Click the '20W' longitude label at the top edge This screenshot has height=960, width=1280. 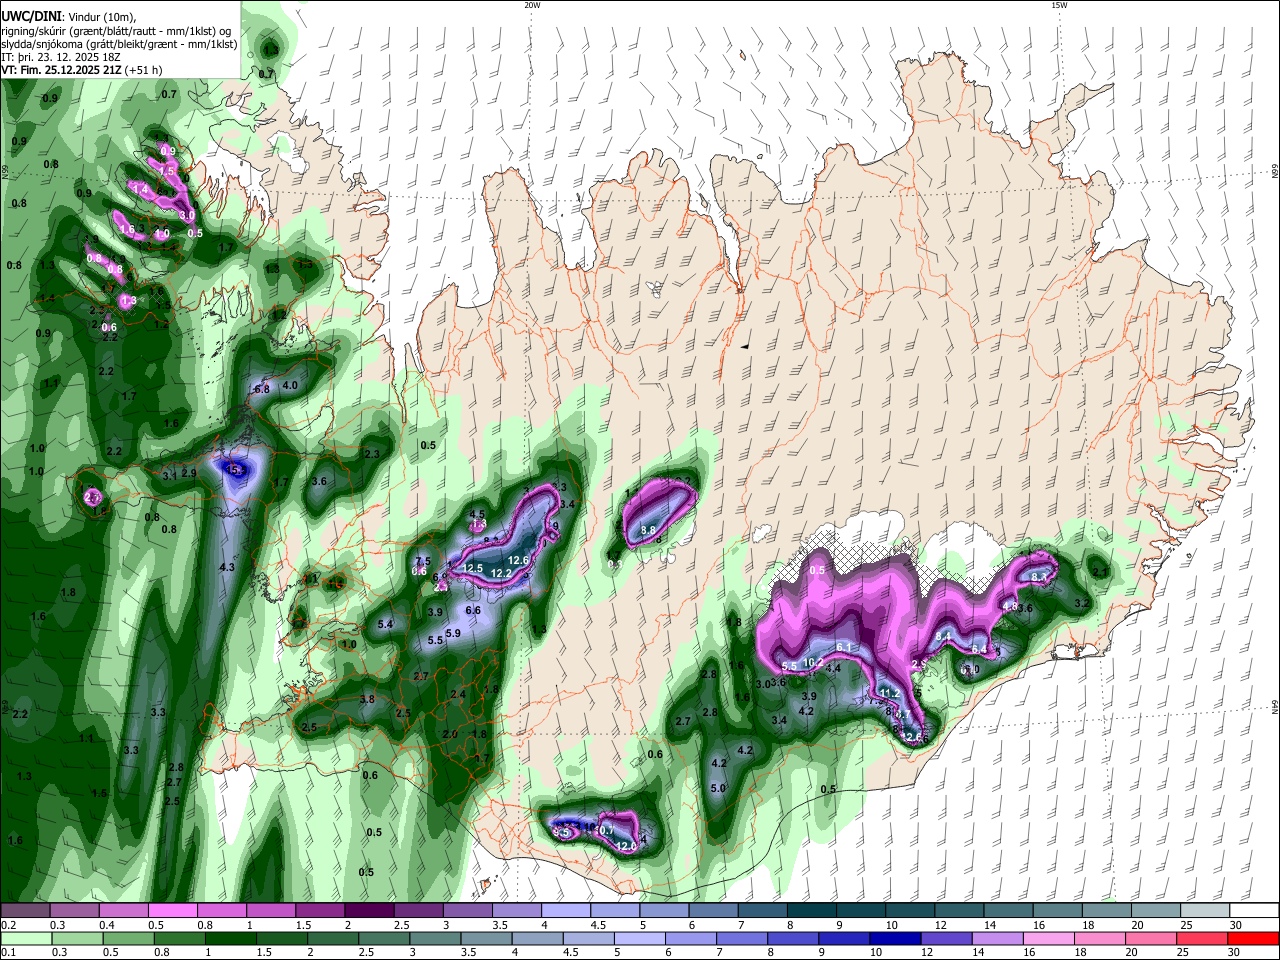click(532, 5)
